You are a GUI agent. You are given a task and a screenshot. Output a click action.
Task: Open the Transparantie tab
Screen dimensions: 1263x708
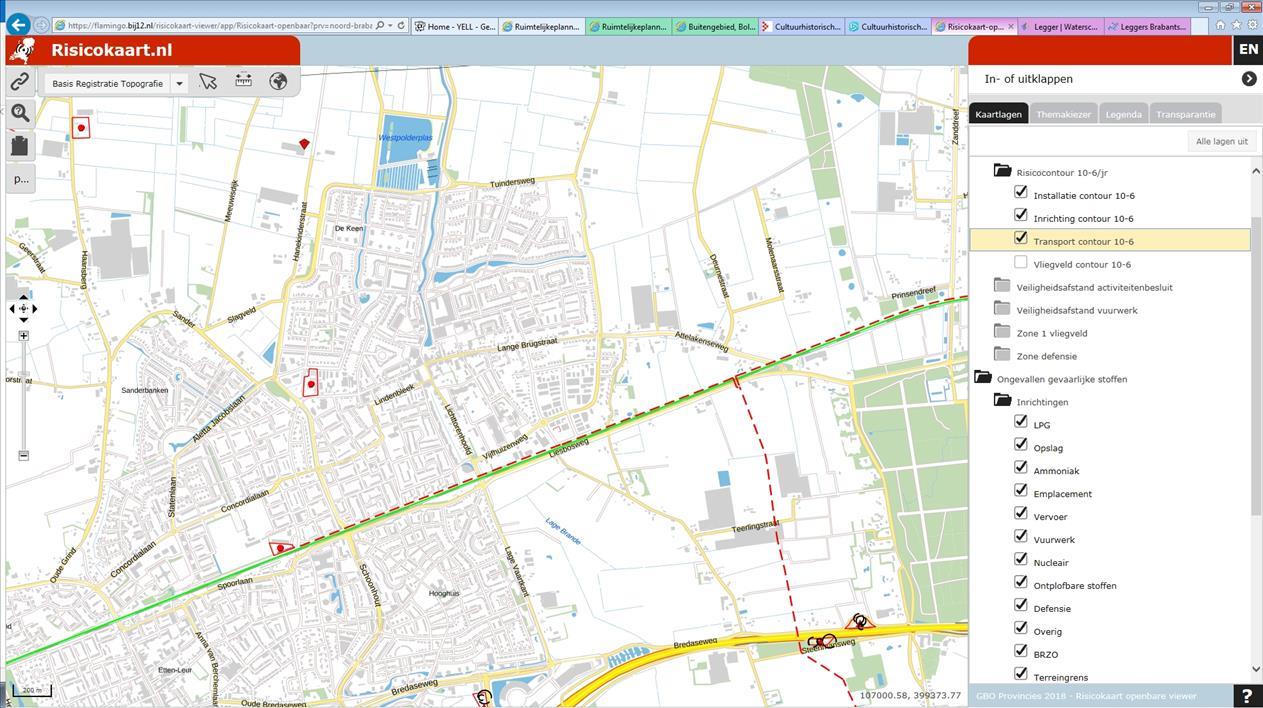tap(1186, 114)
